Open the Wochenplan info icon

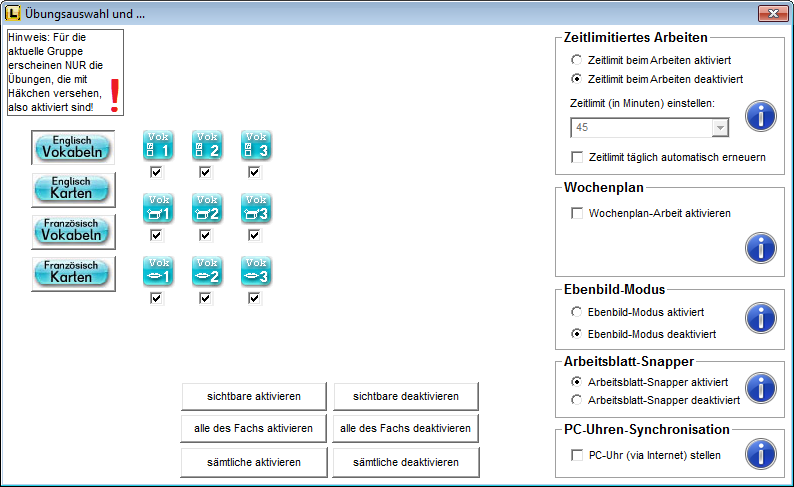[x=761, y=247]
